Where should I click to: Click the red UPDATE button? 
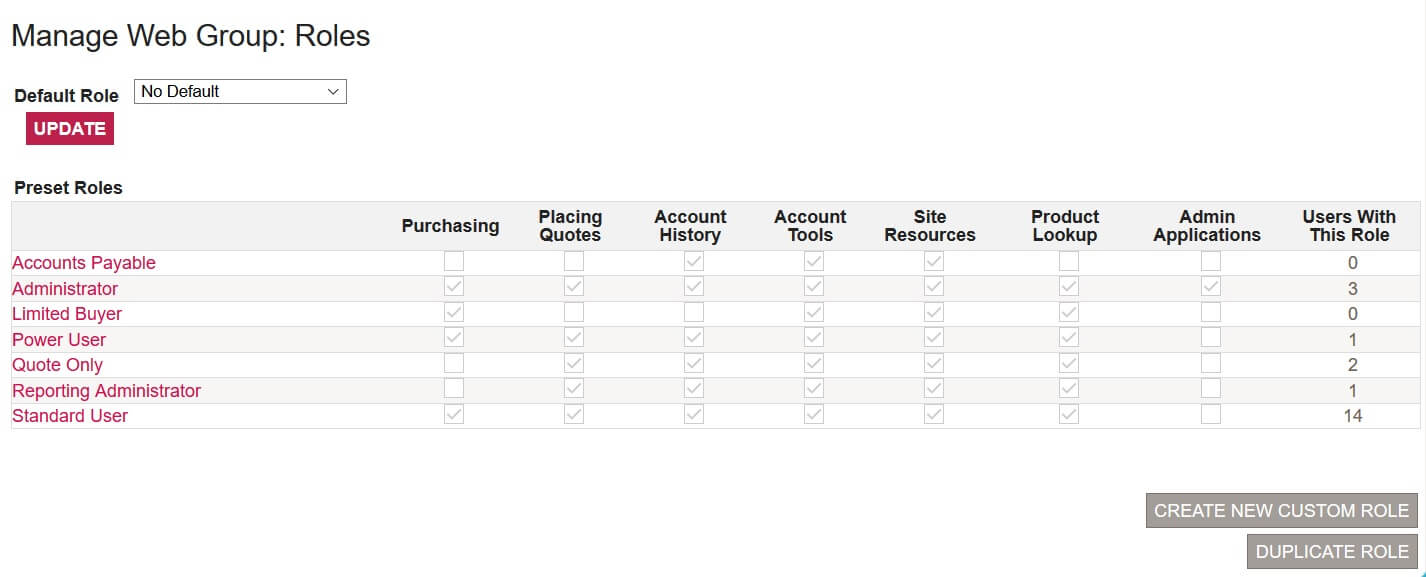pyautogui.click(x=70, y=129)
